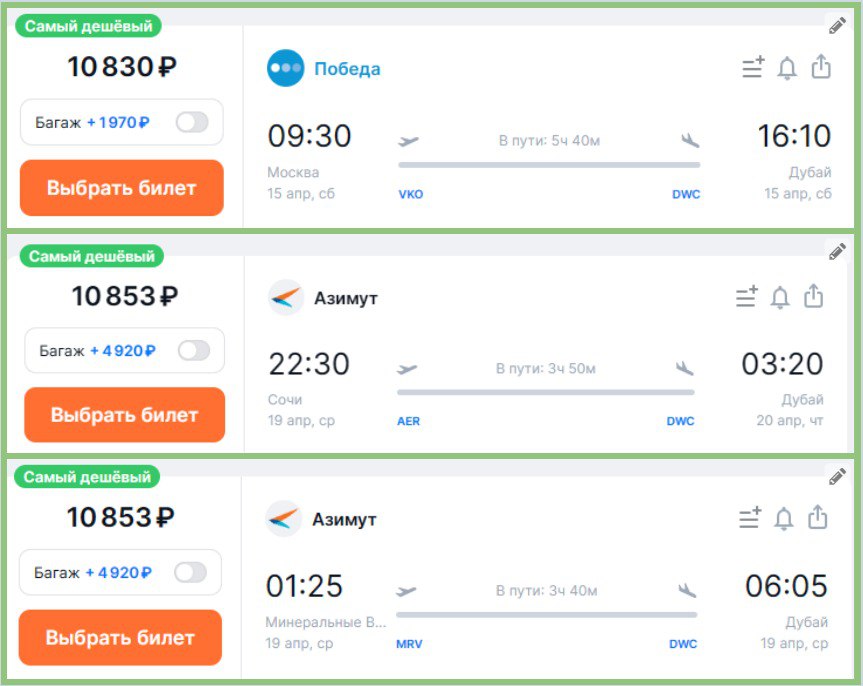Set price alert for Sochi–Dubai flight
Viewport: 863px width, 686px height.
coord(780,297)
